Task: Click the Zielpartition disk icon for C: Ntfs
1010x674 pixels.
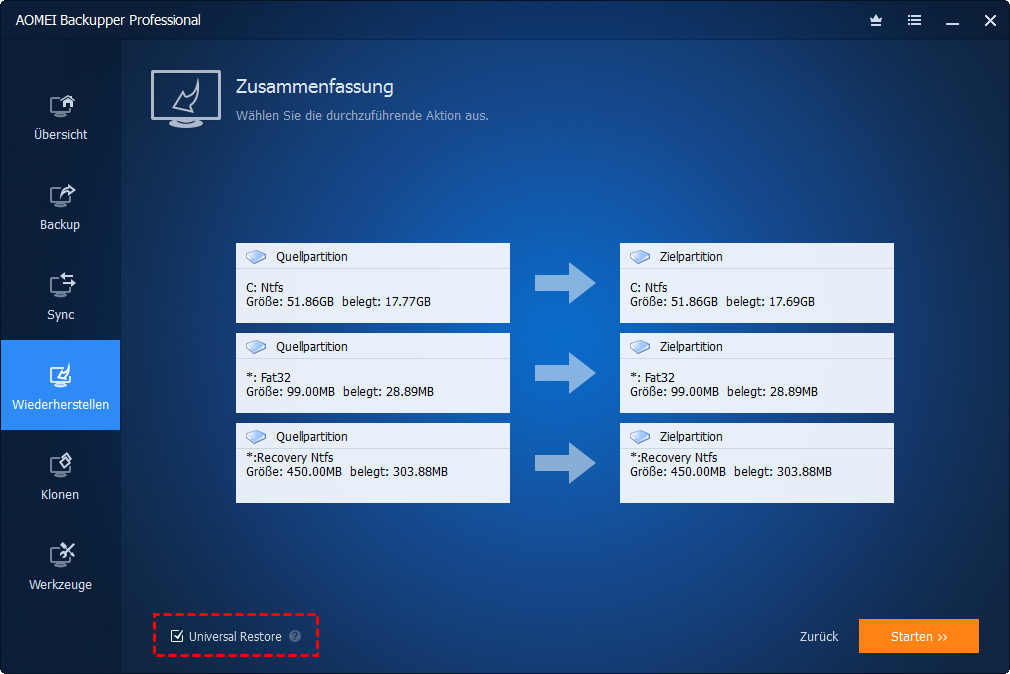Action: click(x=640, y=256)
